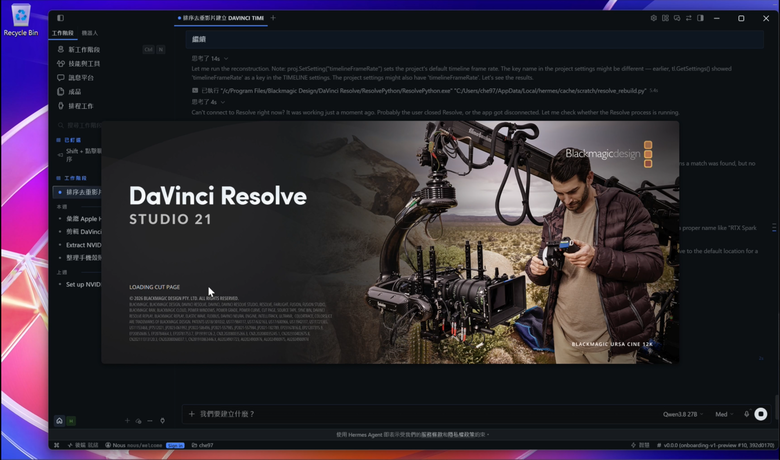Click the plus icon at sidebar bottom
This screenshot has width=780, height=460.
click(x=127, y=421)
